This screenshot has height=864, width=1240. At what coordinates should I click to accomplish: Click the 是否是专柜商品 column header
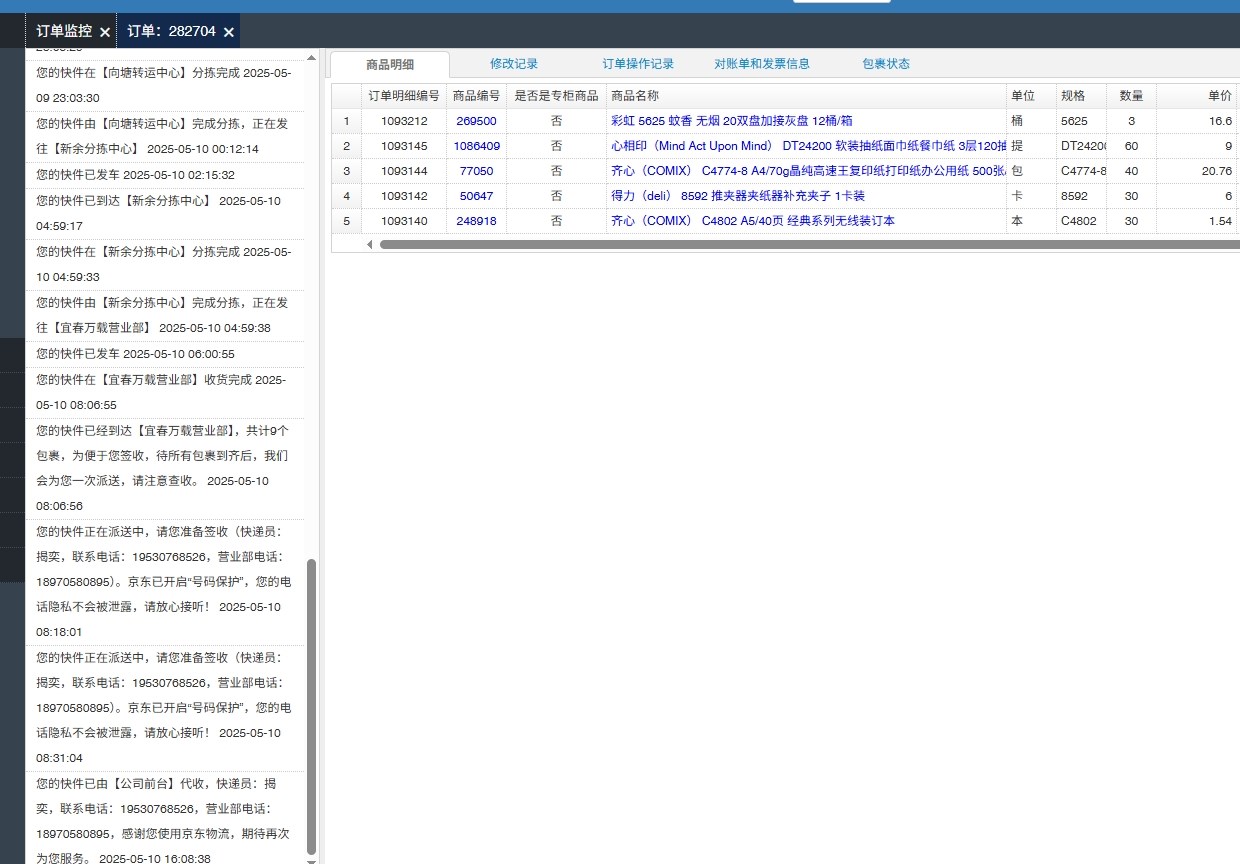coord(556,96)
